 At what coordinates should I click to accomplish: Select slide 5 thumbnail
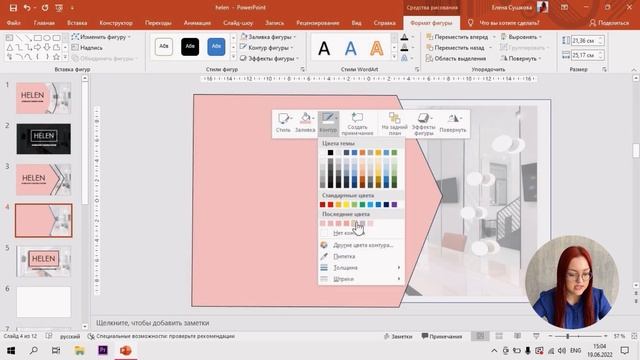pyautogui.click(x=43, y=261)
